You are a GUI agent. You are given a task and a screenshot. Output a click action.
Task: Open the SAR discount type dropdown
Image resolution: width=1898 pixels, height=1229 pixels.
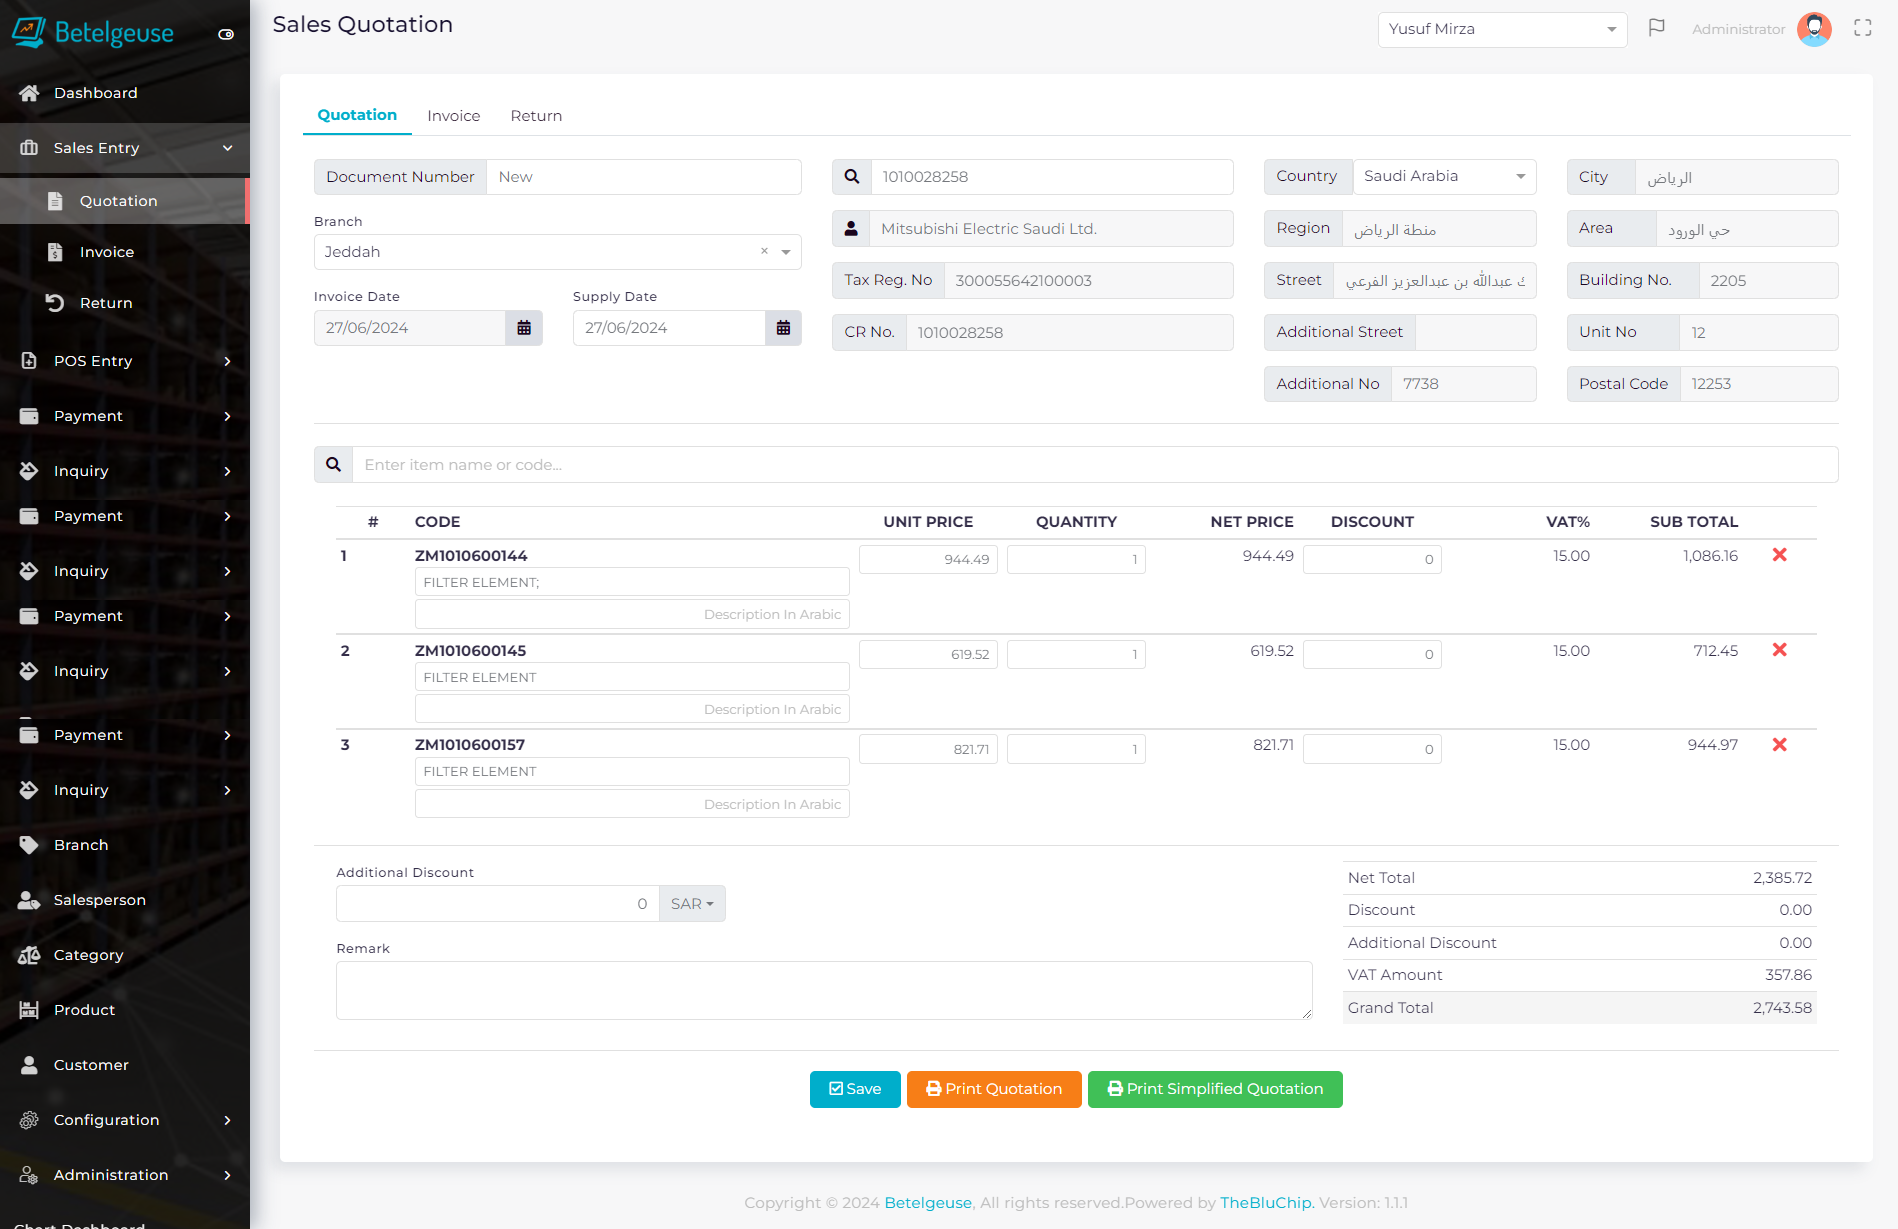tap(692, 904)
